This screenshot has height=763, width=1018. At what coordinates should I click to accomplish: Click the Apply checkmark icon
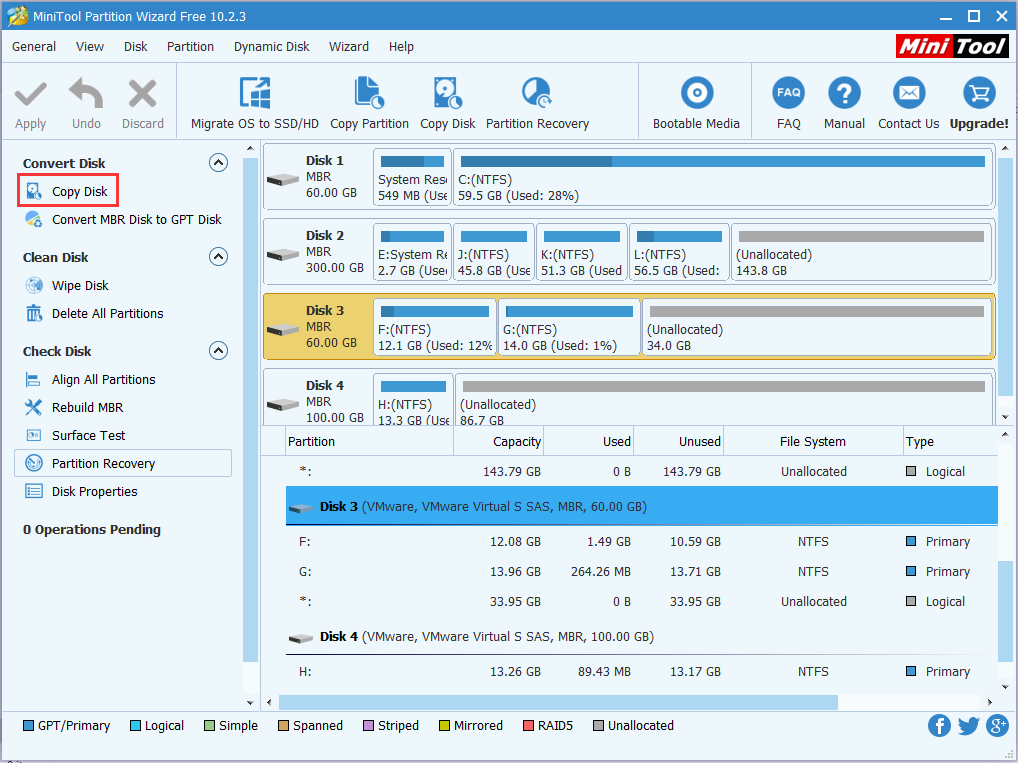[31, 94]
